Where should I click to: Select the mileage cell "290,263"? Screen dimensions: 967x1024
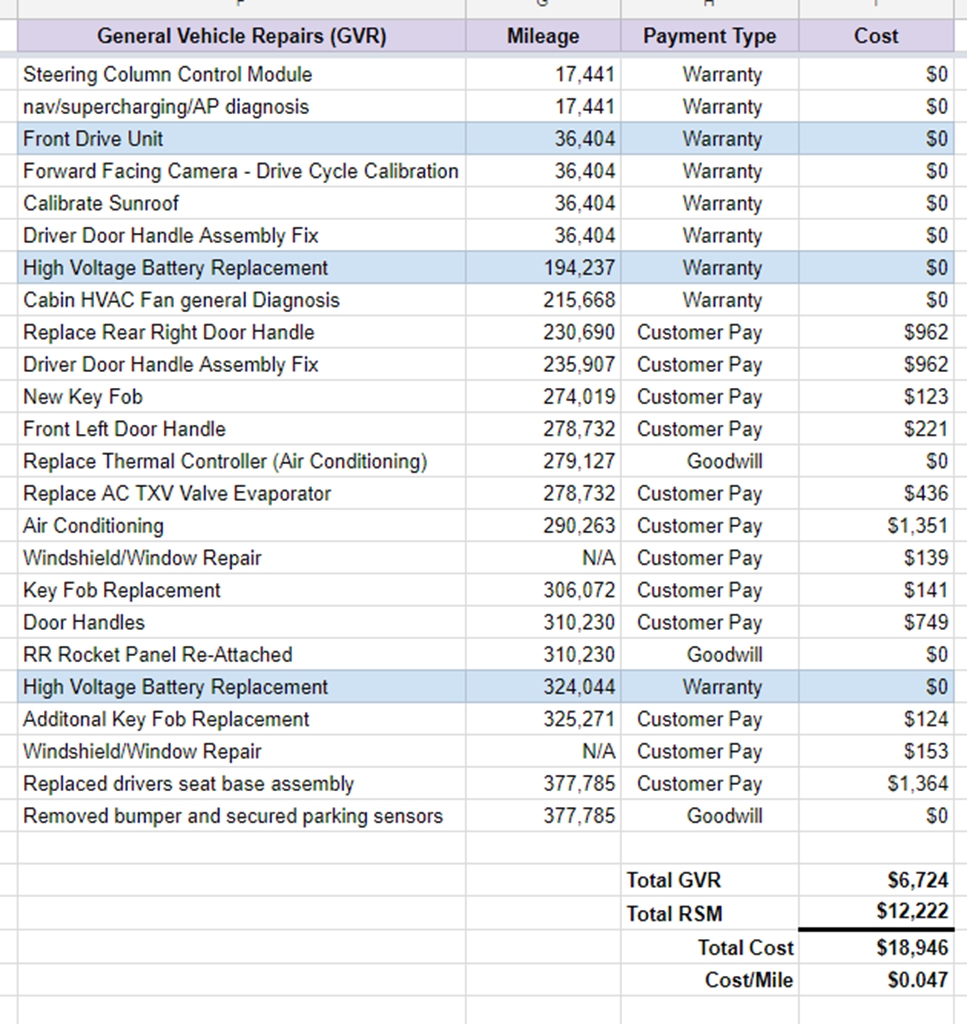(x=543, y=526)
